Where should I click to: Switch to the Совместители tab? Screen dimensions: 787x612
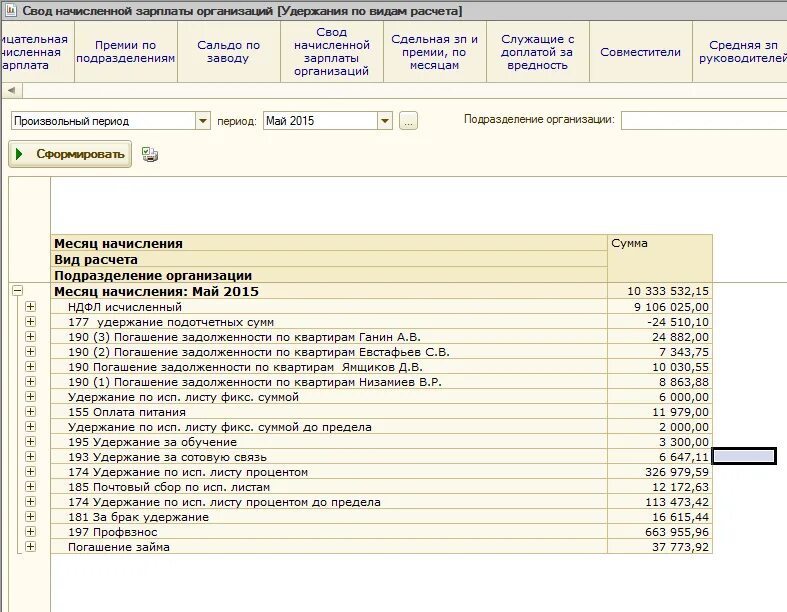640,52
